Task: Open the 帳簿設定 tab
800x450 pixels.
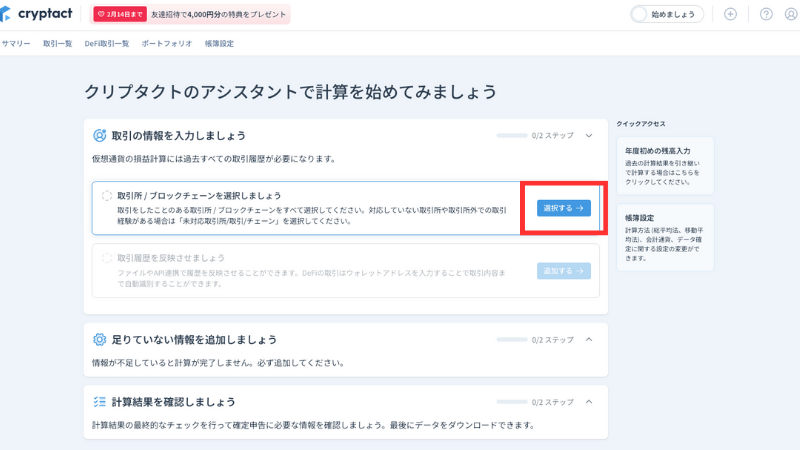Action: (x=219, y=44)
